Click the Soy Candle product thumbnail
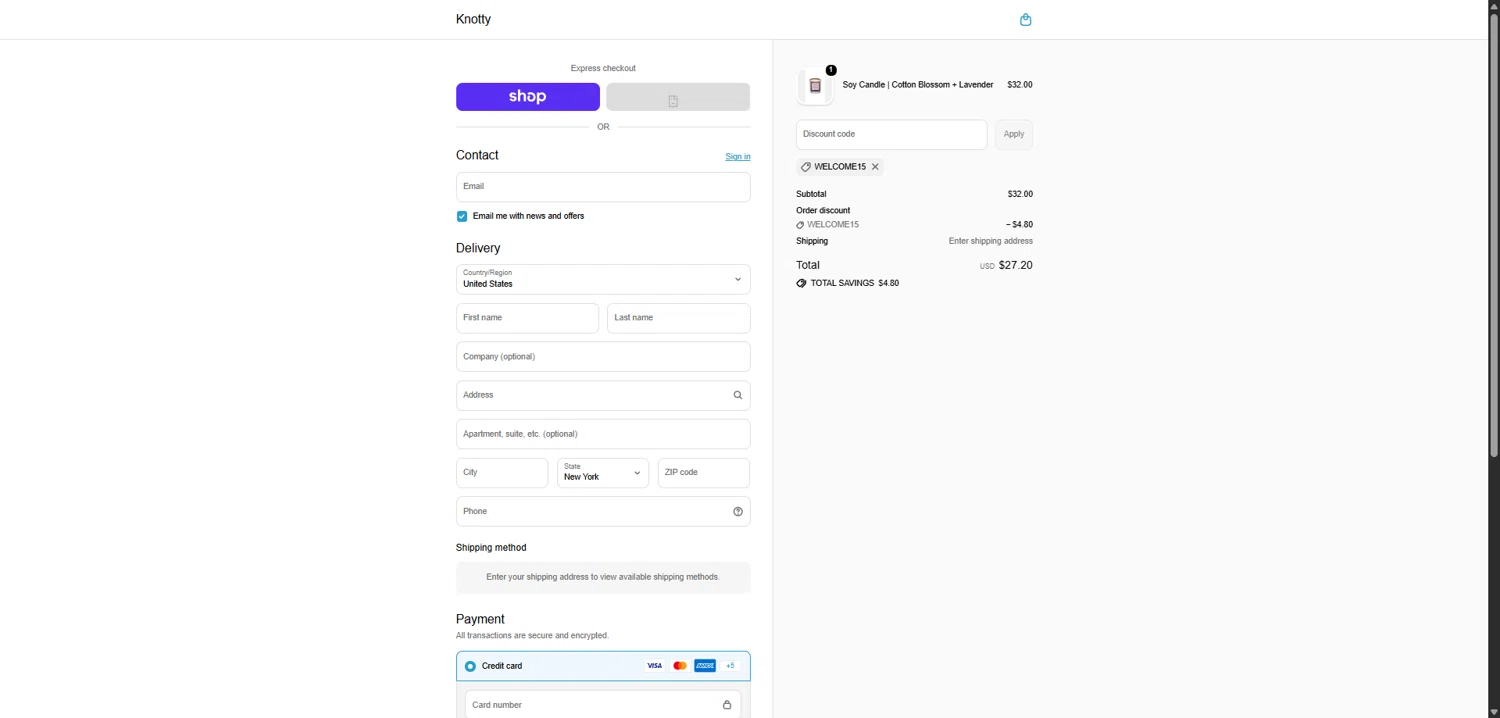 pyautogui.click(x=815, y=86)
